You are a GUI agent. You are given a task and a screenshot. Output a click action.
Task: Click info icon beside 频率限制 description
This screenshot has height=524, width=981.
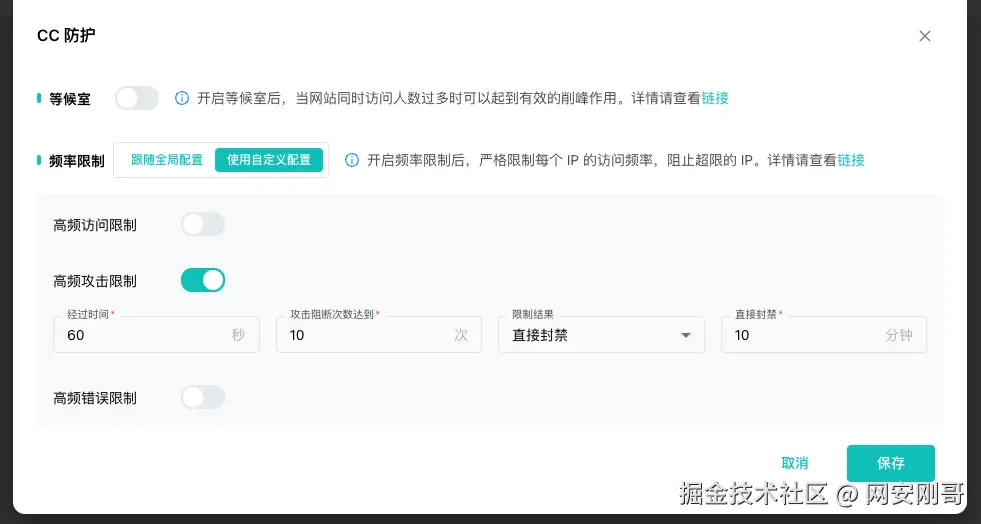click(352, 160)
